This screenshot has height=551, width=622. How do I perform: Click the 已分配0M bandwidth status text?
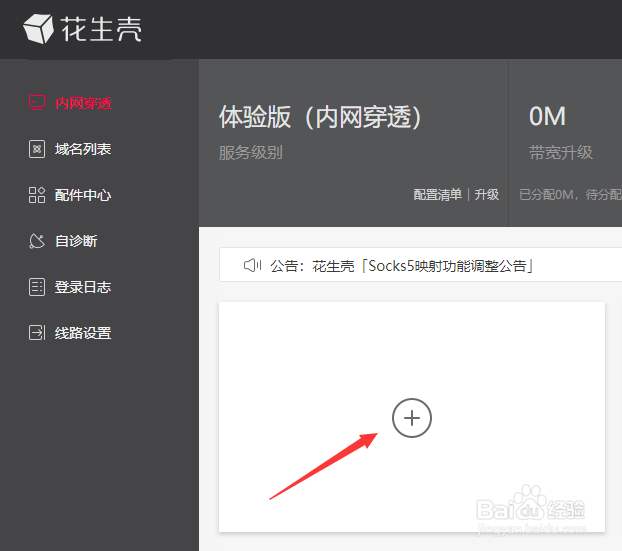click(x=570, y=195)
